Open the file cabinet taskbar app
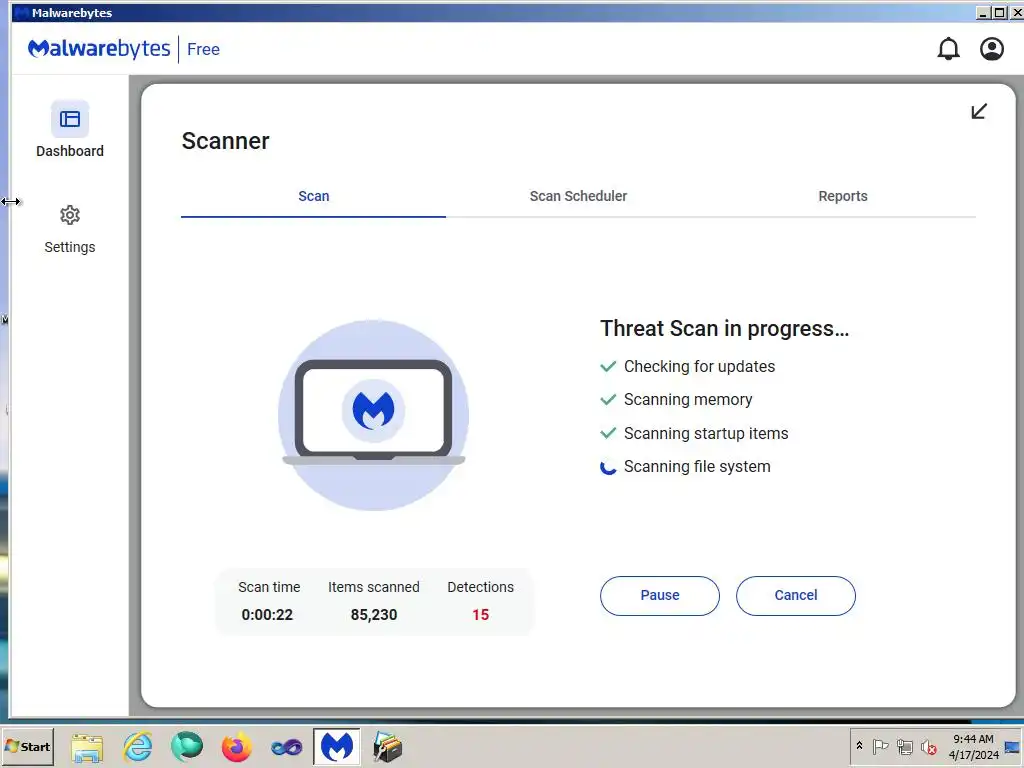This screenshot has width=1024, height=768. (x=387, y=747)
